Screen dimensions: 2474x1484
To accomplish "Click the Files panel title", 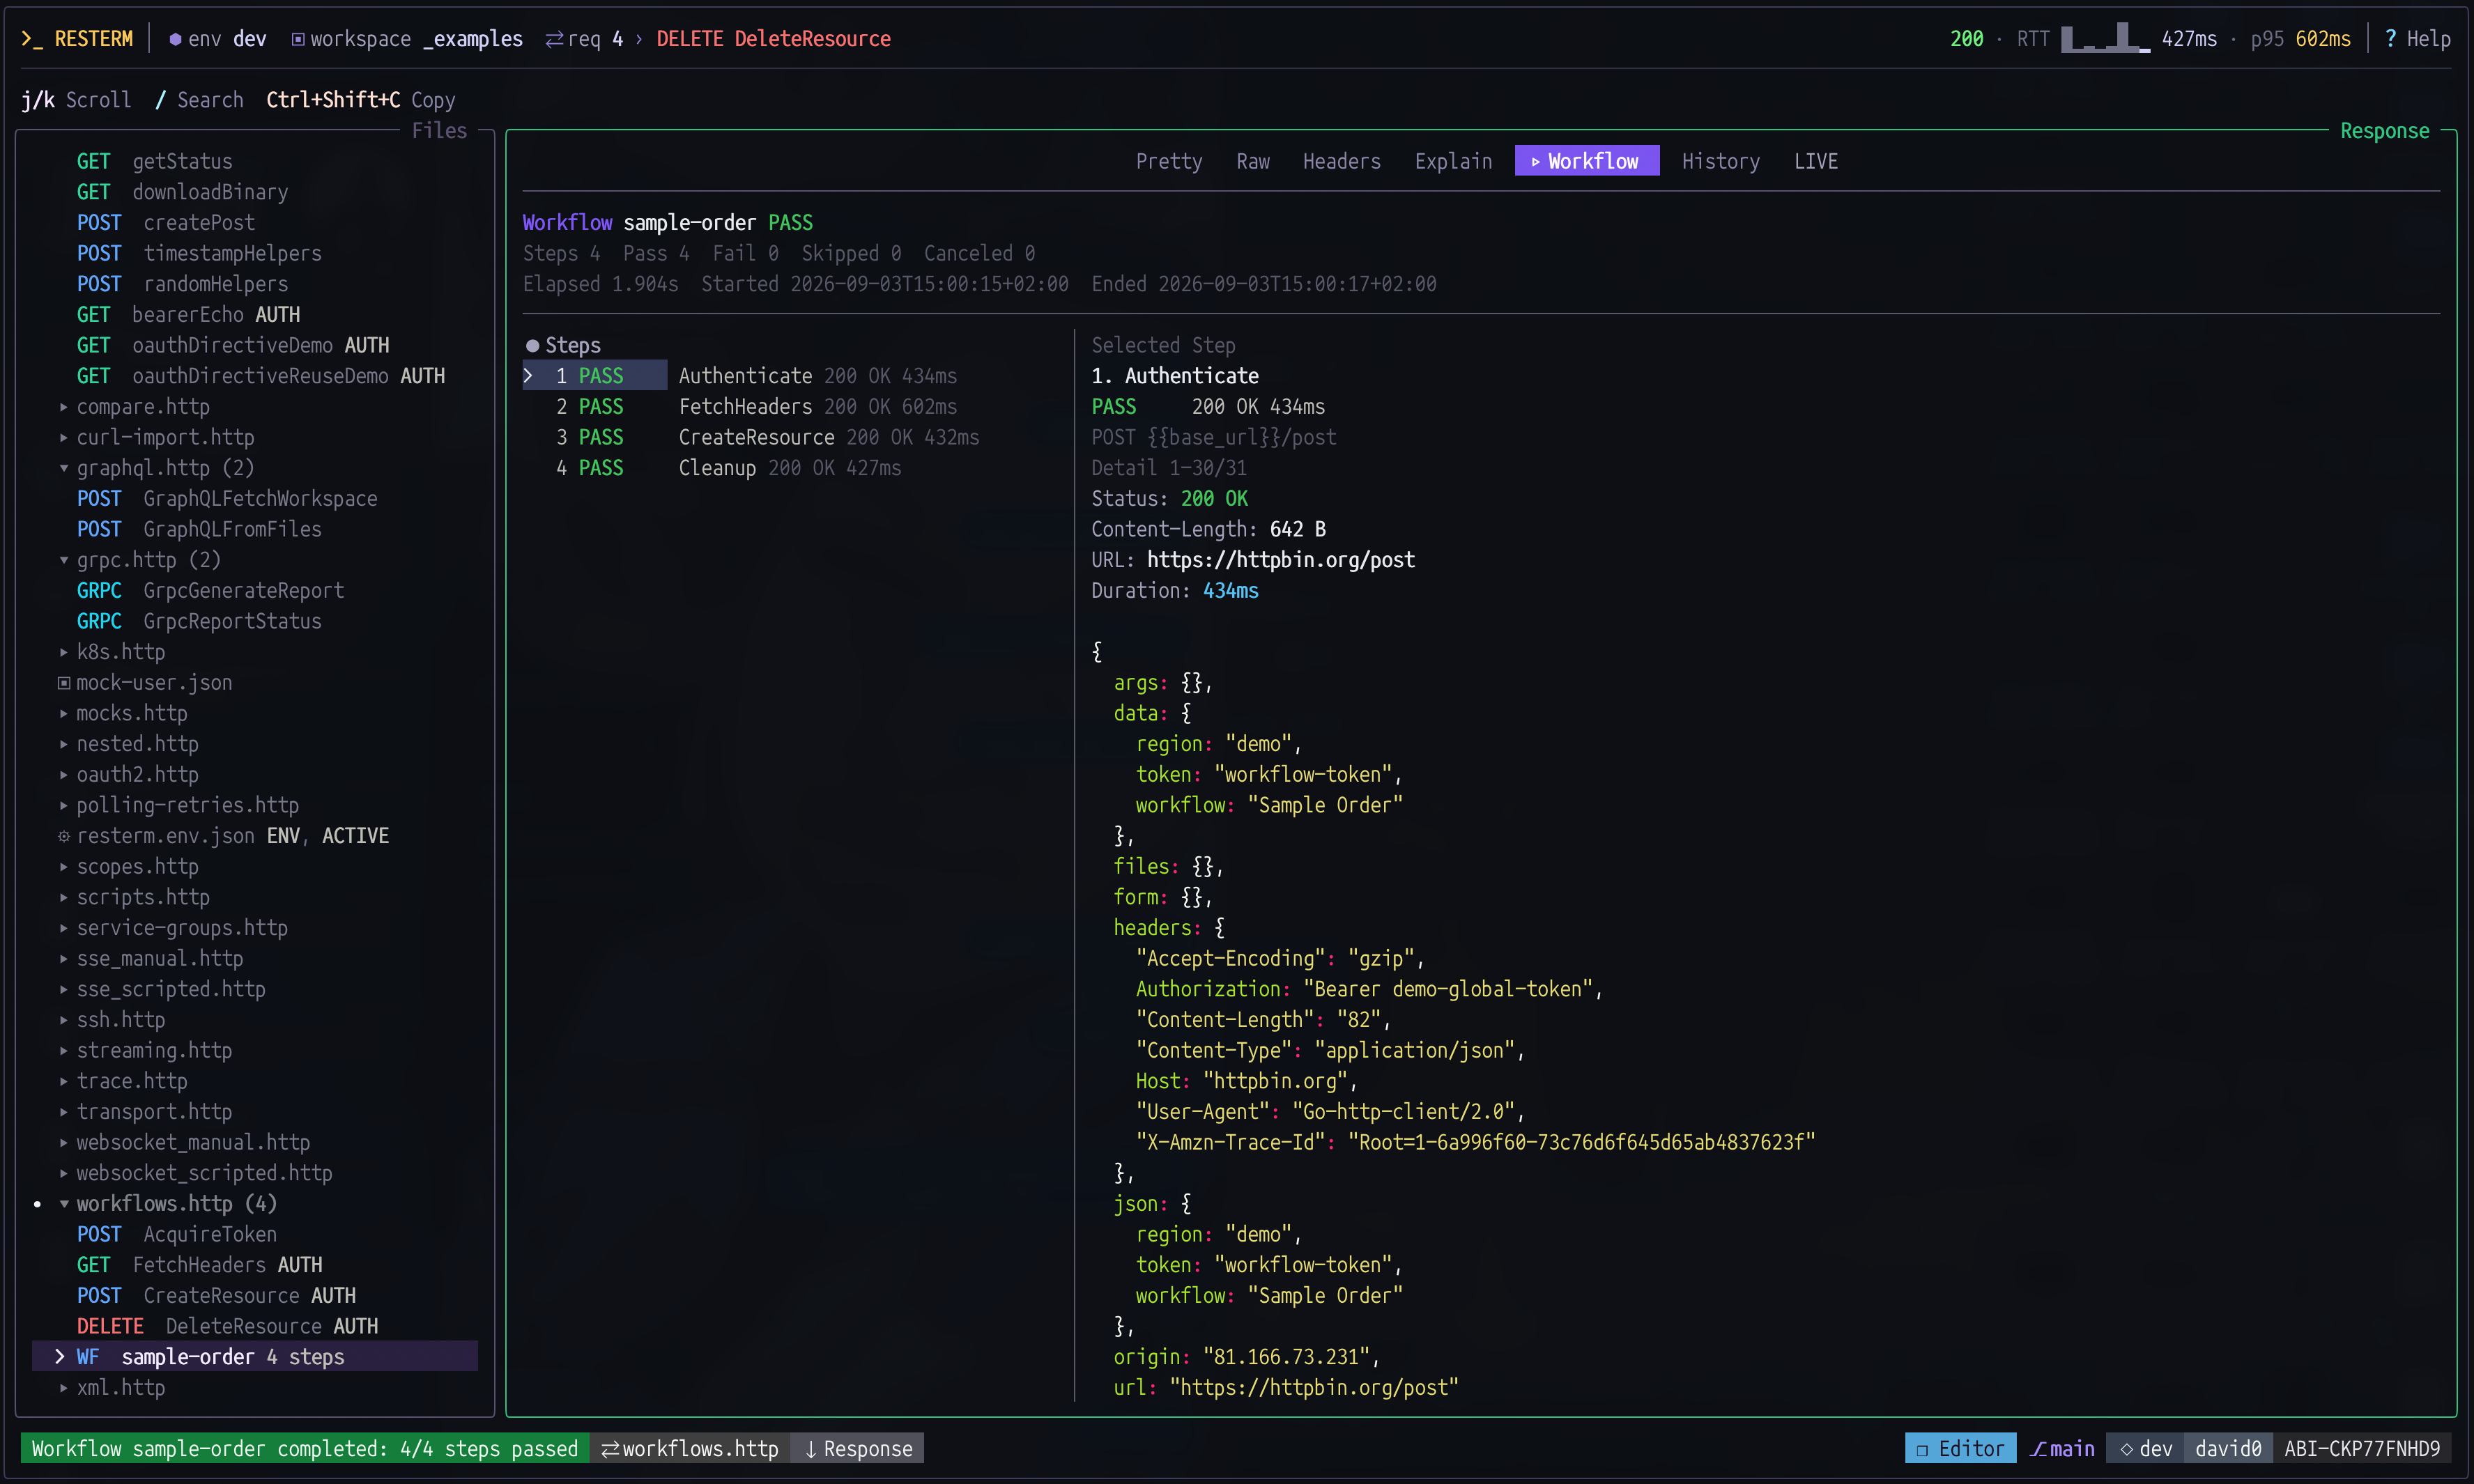I will pyautogui.click(x=439, y=131).
